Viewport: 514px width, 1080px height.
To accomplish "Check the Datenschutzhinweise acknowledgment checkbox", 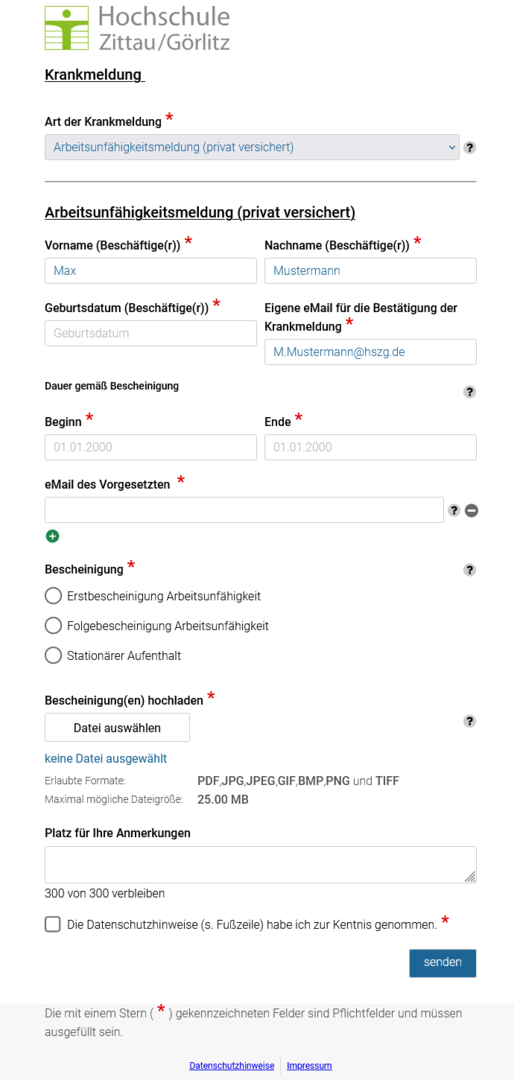I will [52, 924].
